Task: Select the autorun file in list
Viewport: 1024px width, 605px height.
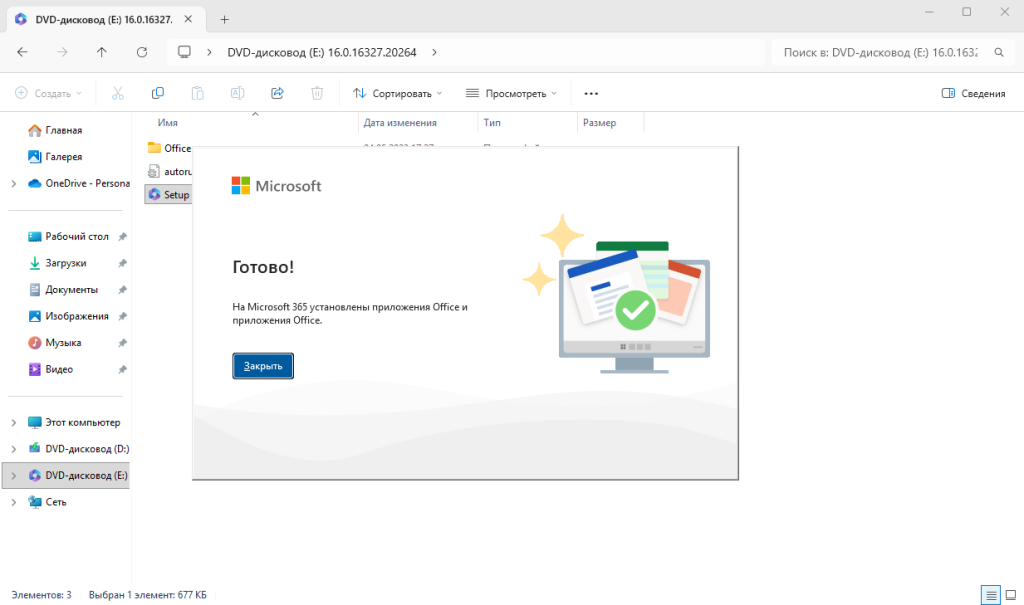Action: (168, 172)
